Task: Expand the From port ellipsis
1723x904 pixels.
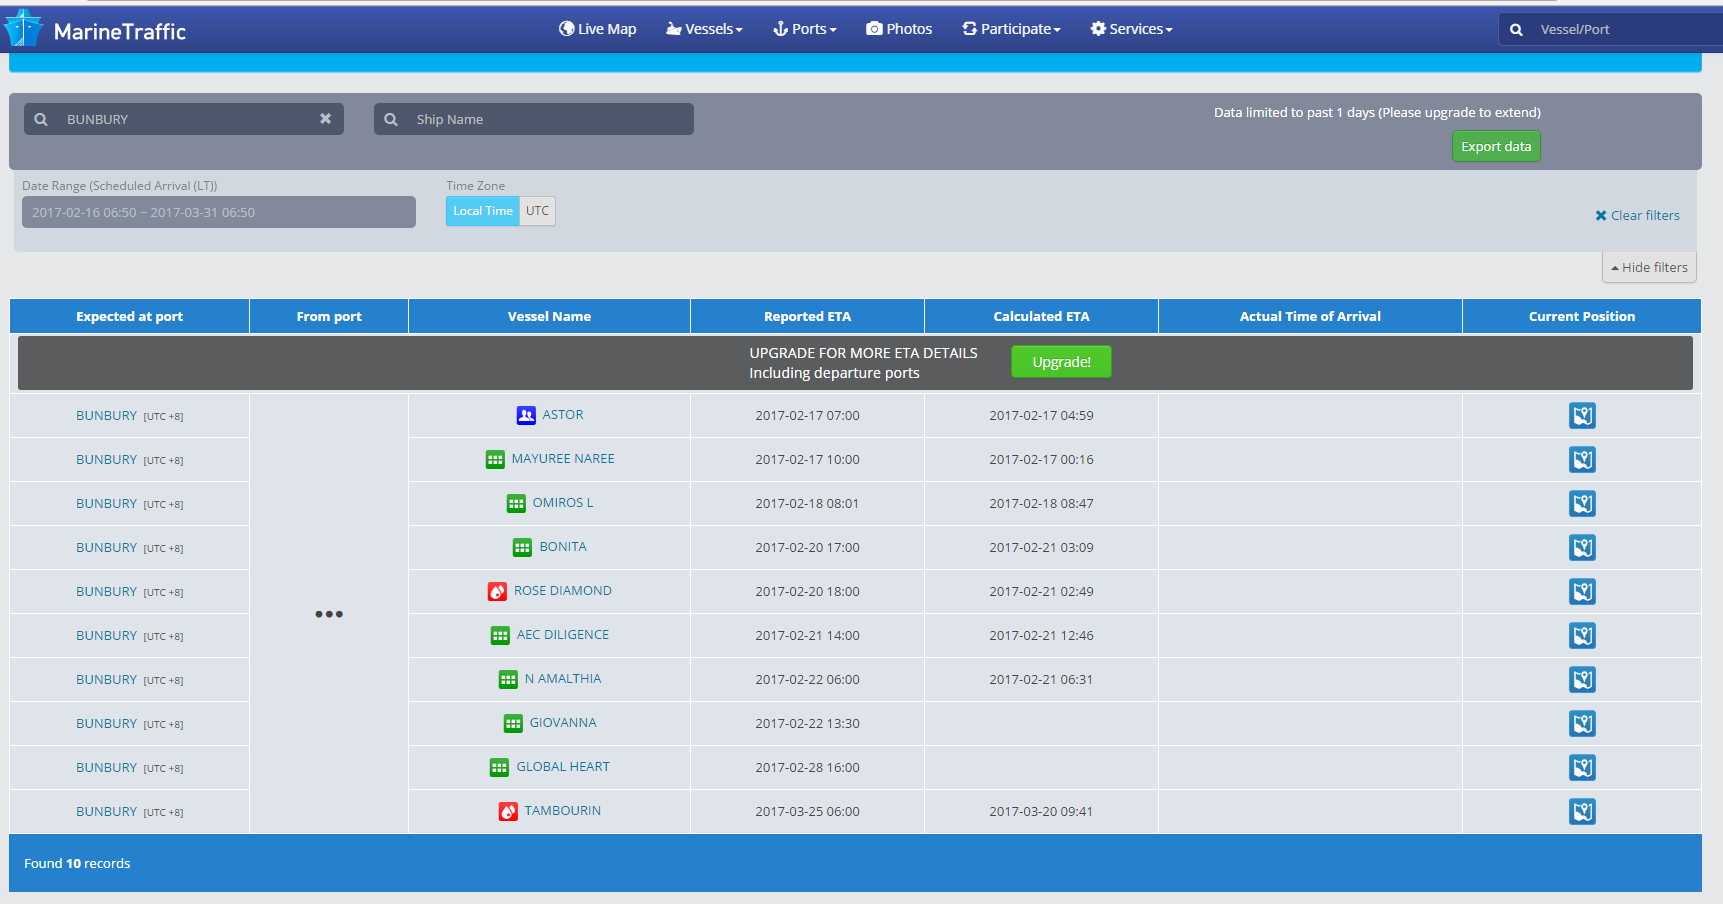Action: tap(329, 614)
